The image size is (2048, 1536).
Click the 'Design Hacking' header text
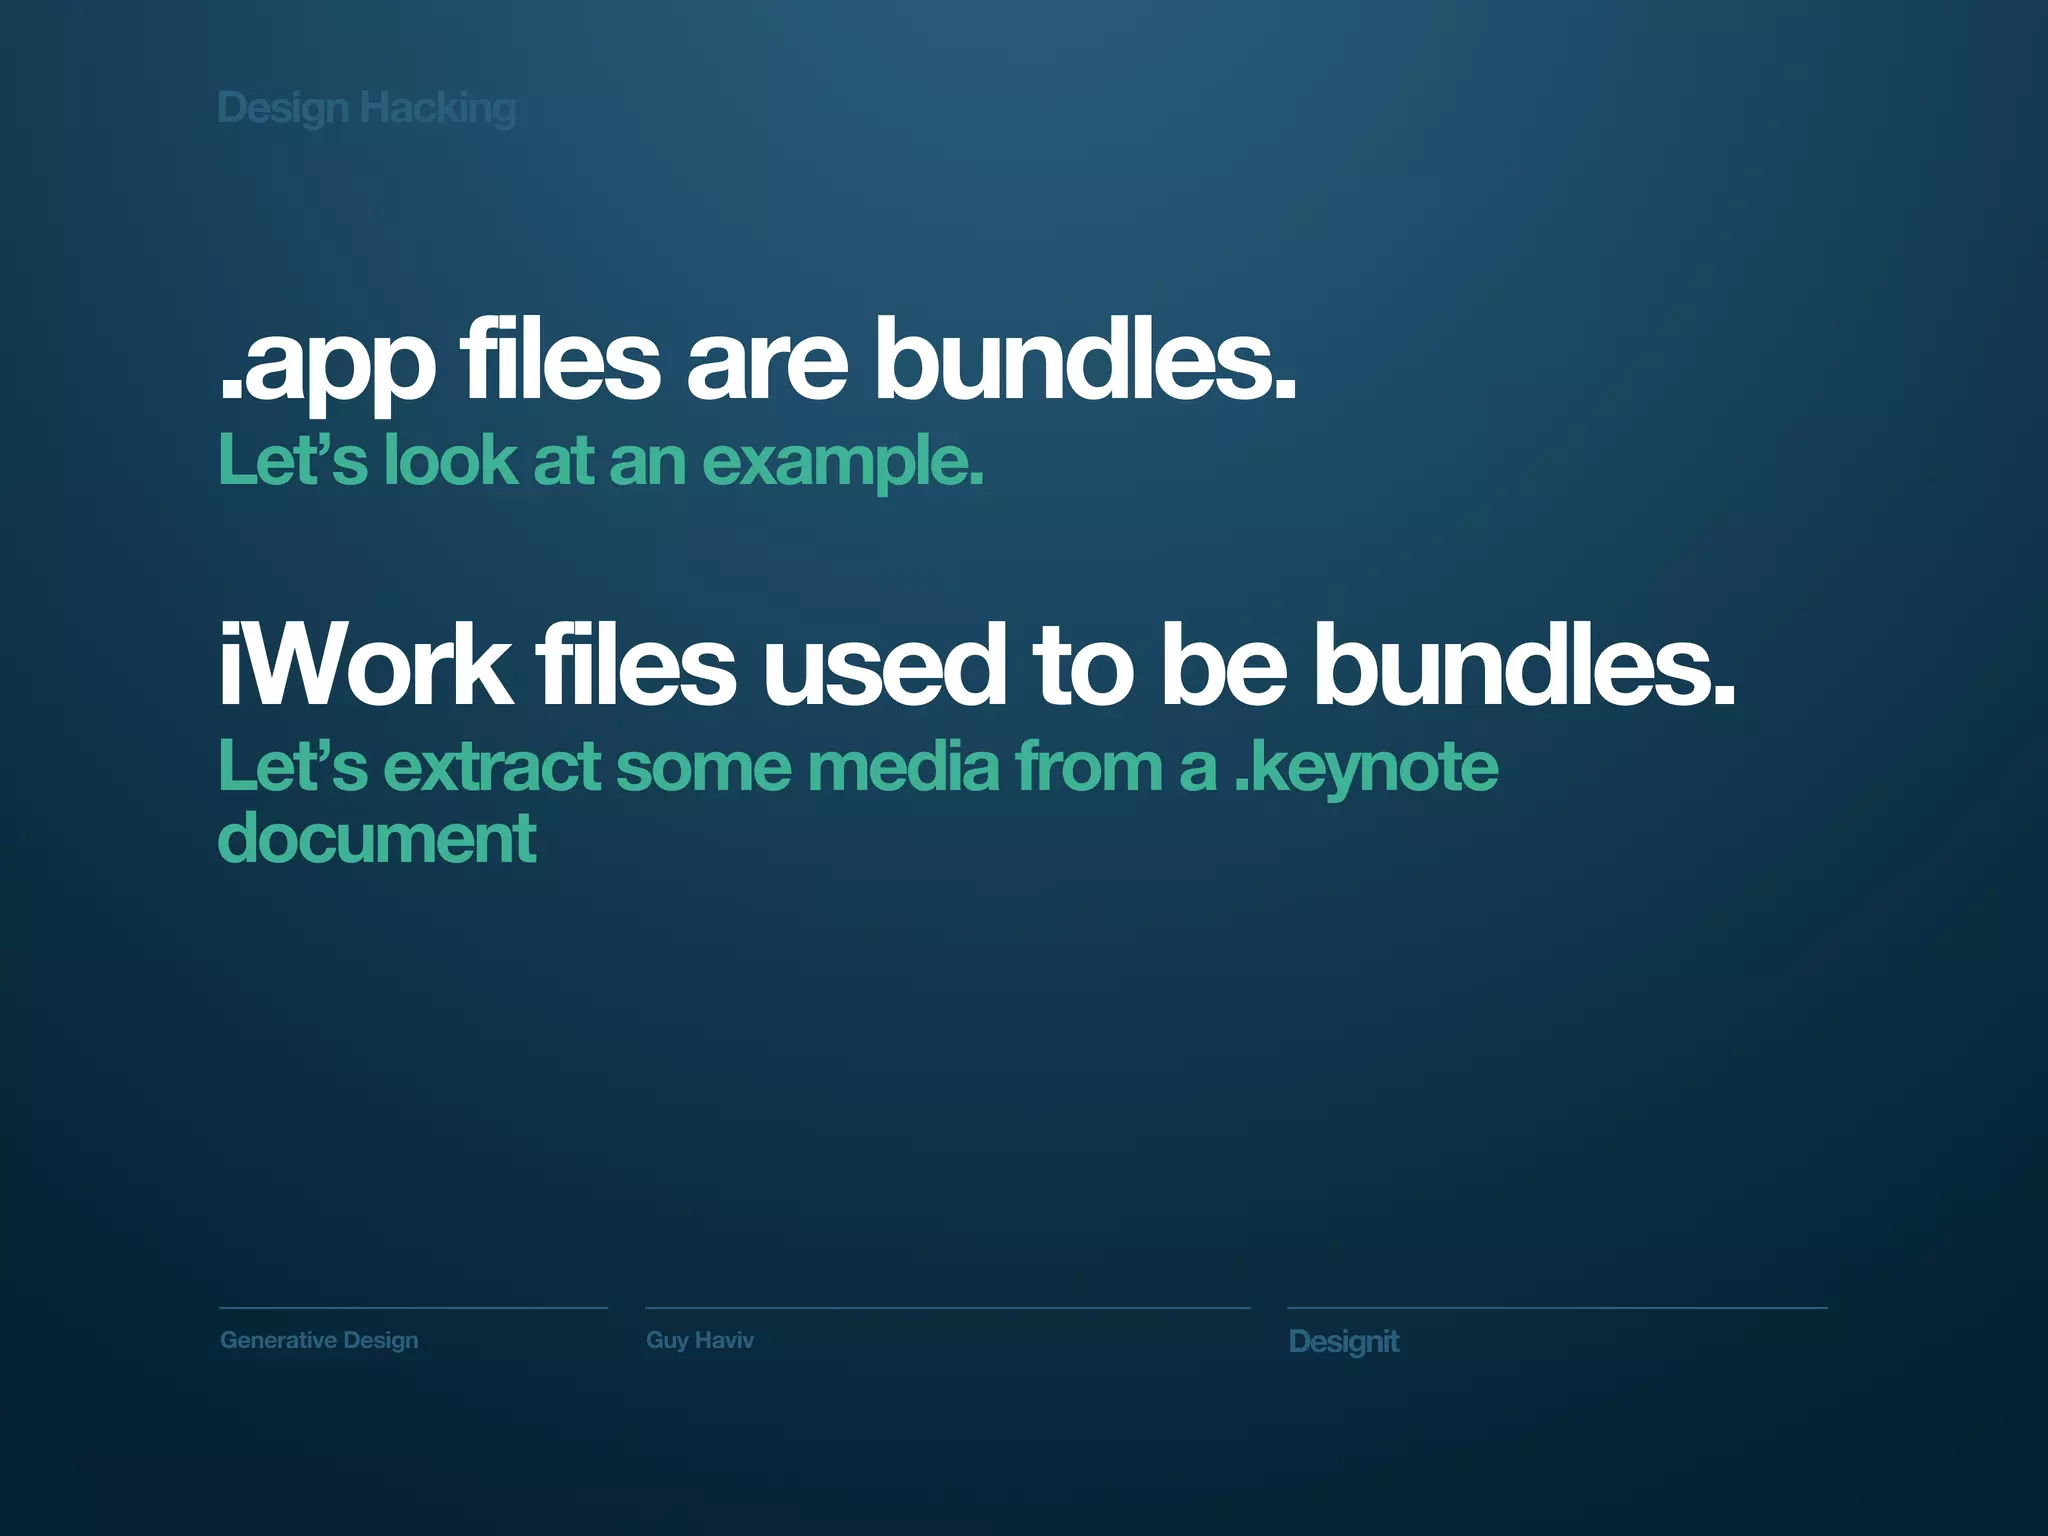point(367,108)
